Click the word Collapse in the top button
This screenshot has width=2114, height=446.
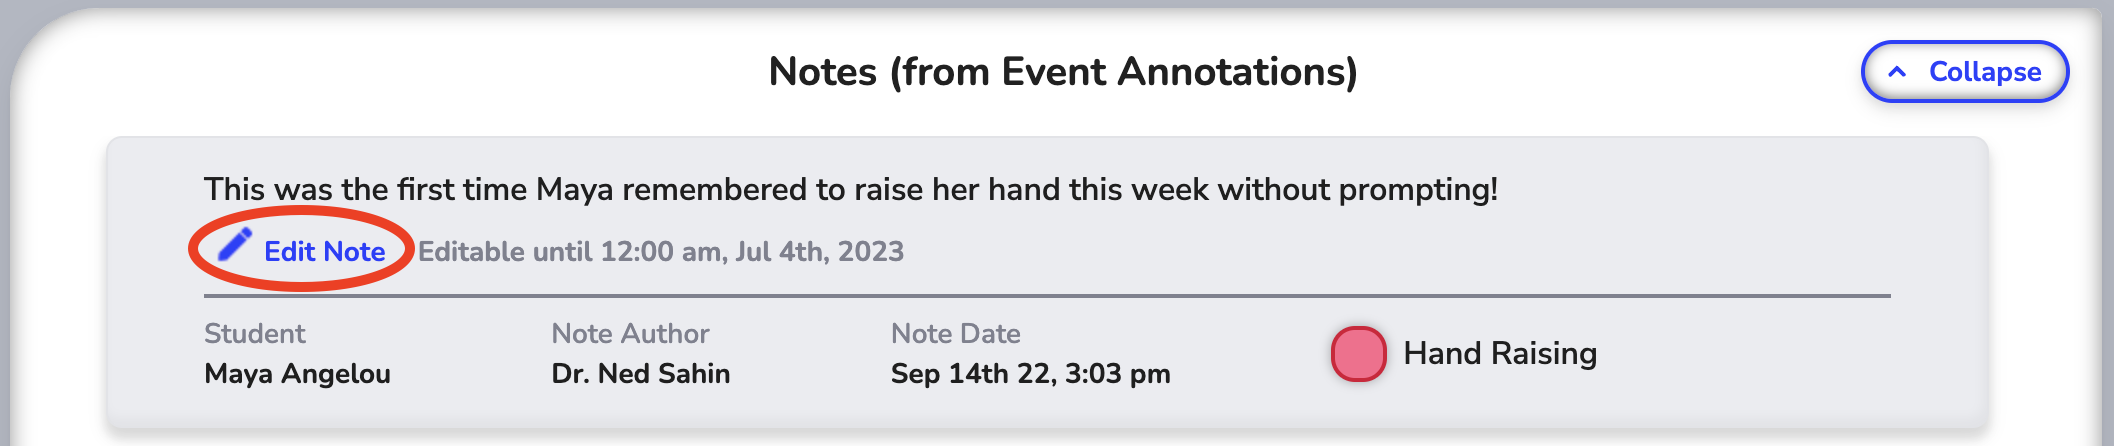click(1985, 72)
